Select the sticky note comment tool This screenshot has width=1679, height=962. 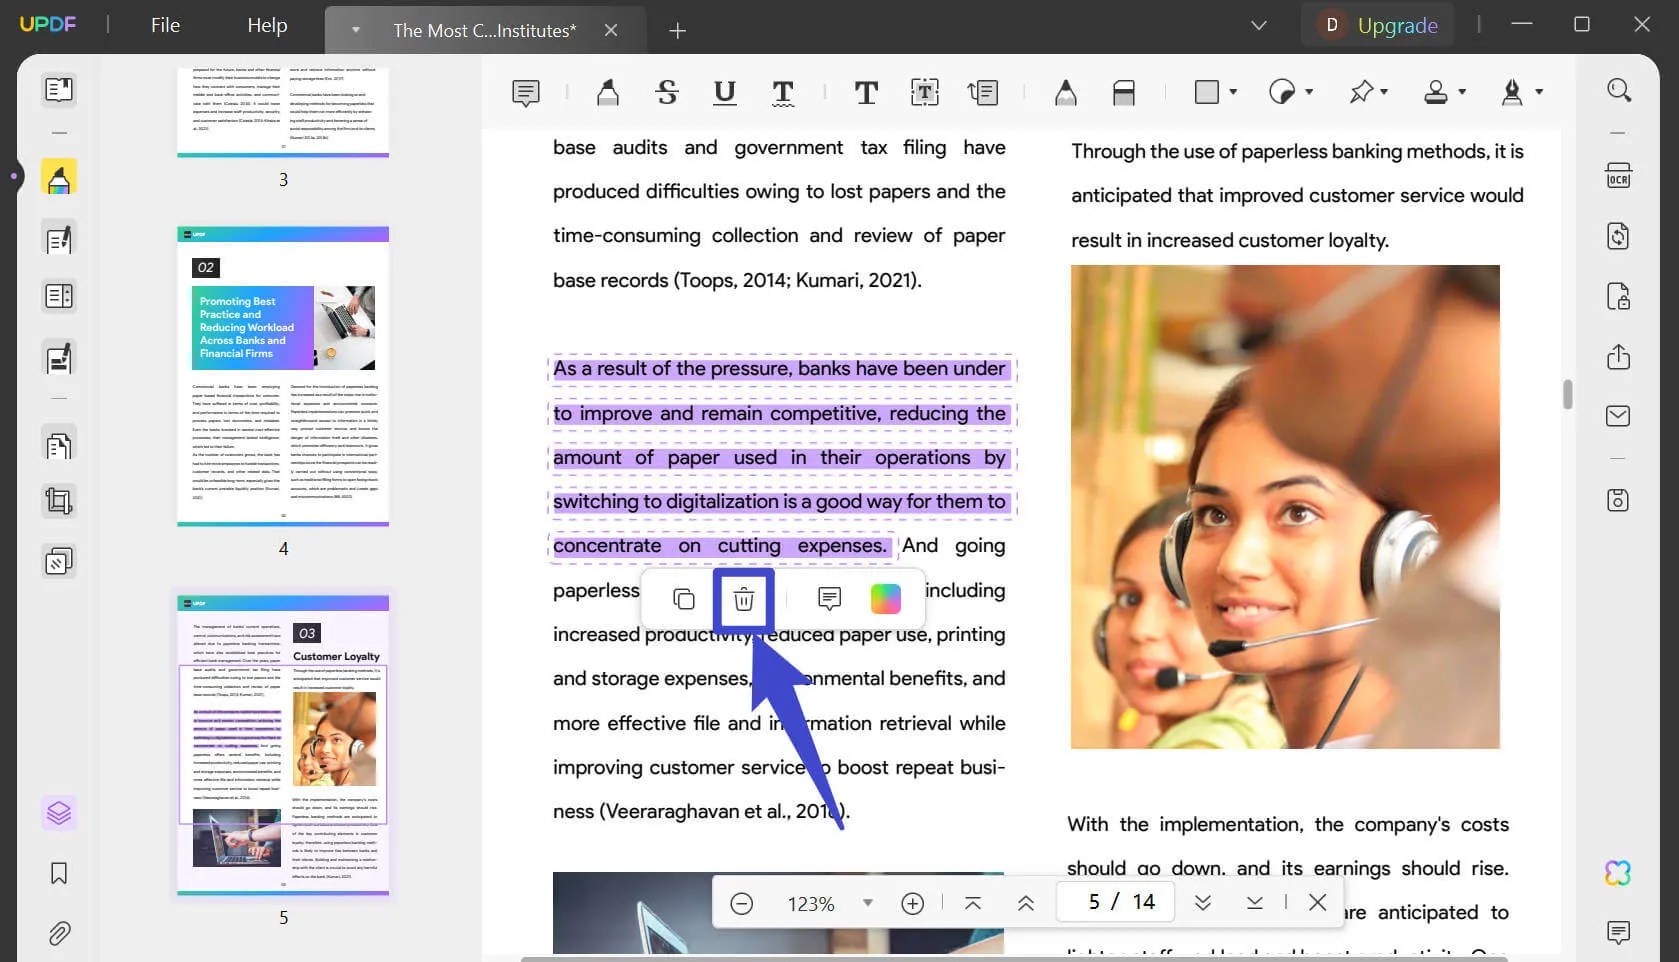click(x=526, y=92)
